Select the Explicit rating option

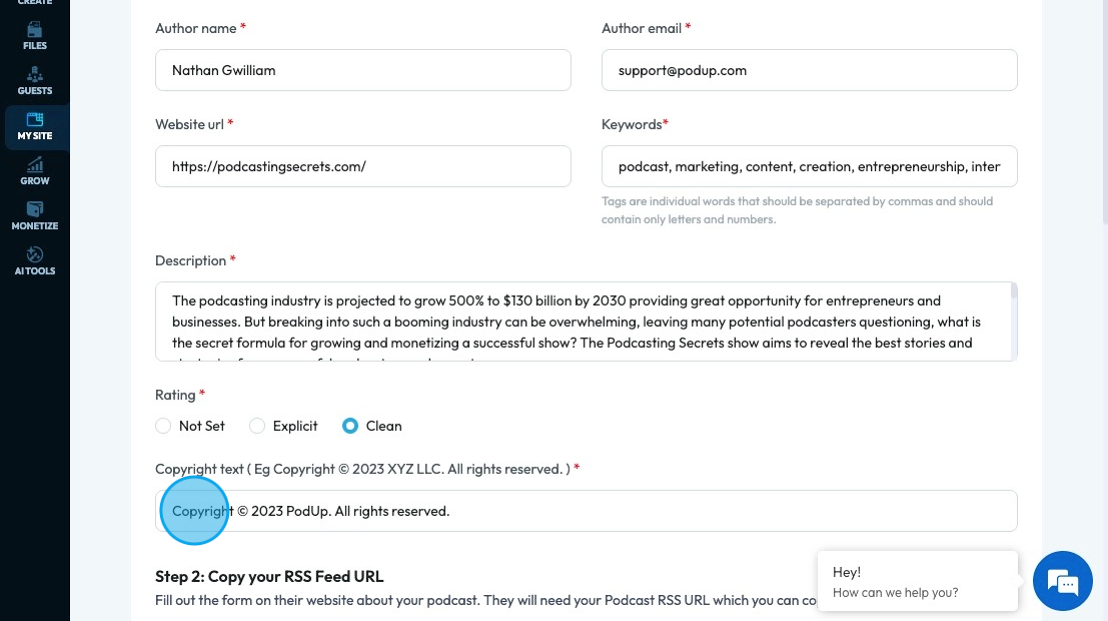point(258,426)
